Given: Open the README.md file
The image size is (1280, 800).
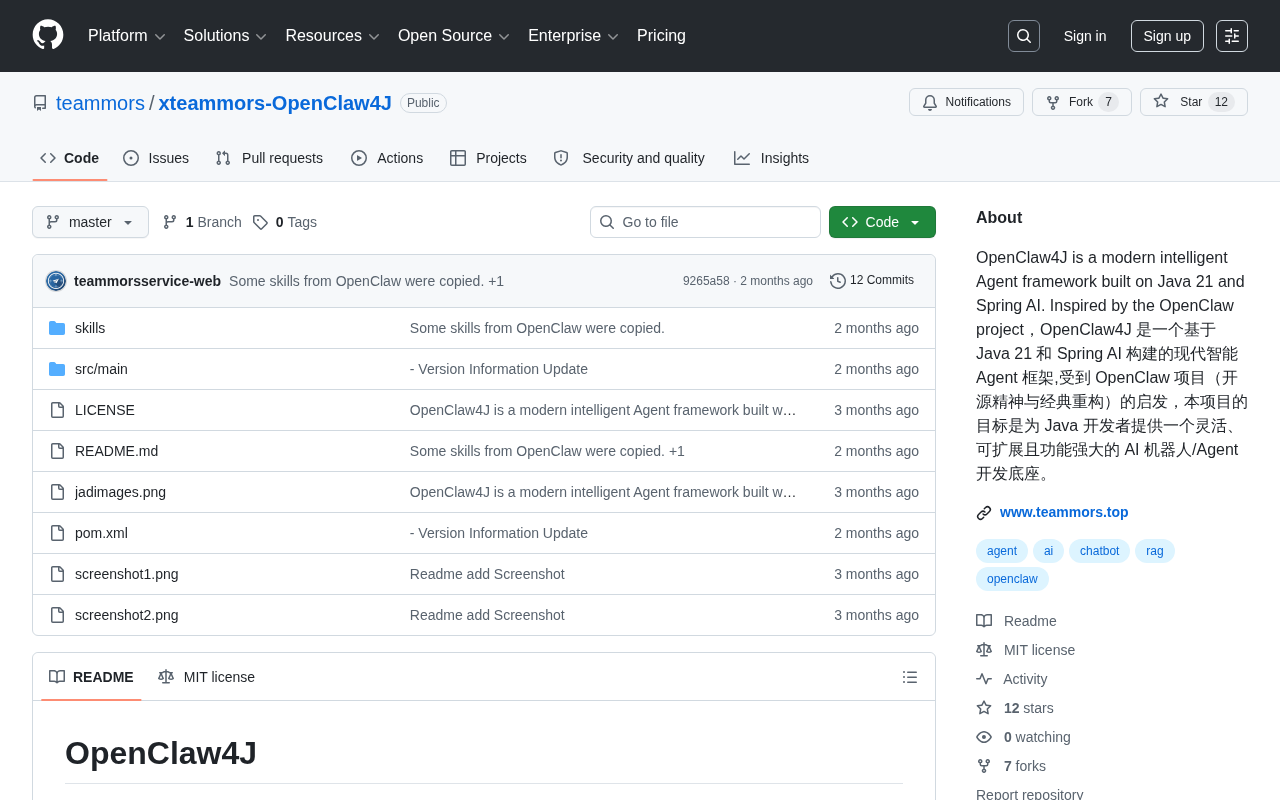Looking at the screenshot, I should [x=116, y=451].
